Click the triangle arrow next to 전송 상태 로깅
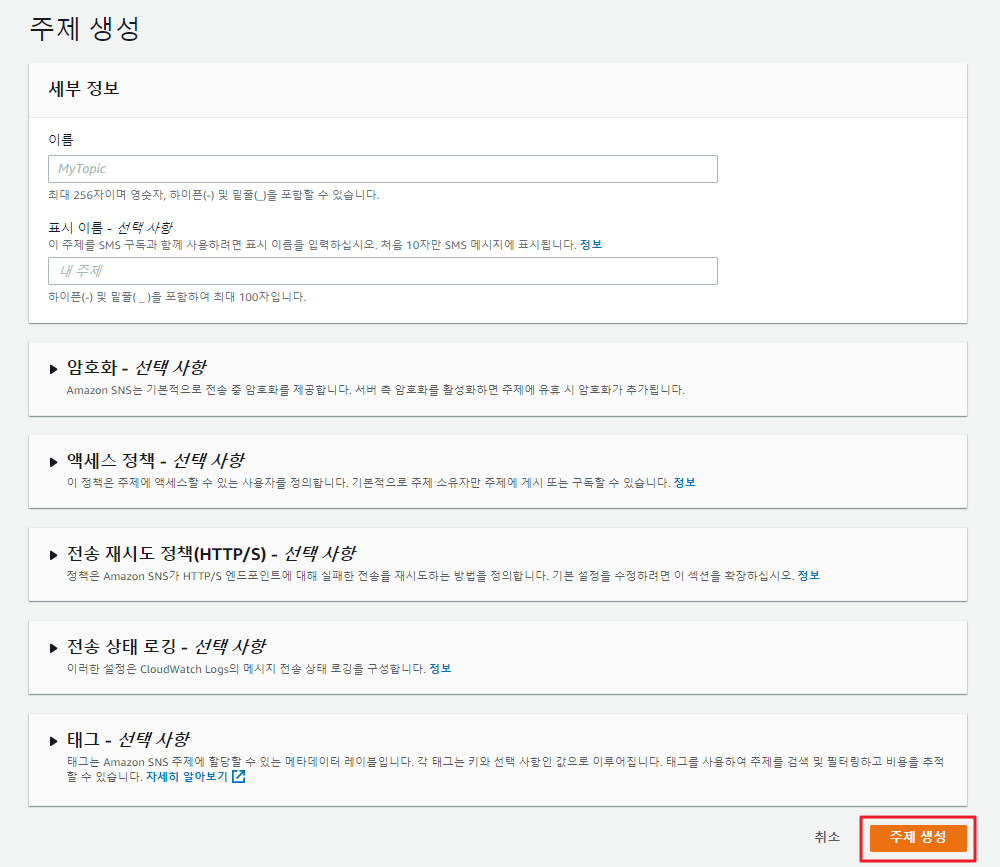This screenshot has width=1000, height=867. [x=54, y=647]
